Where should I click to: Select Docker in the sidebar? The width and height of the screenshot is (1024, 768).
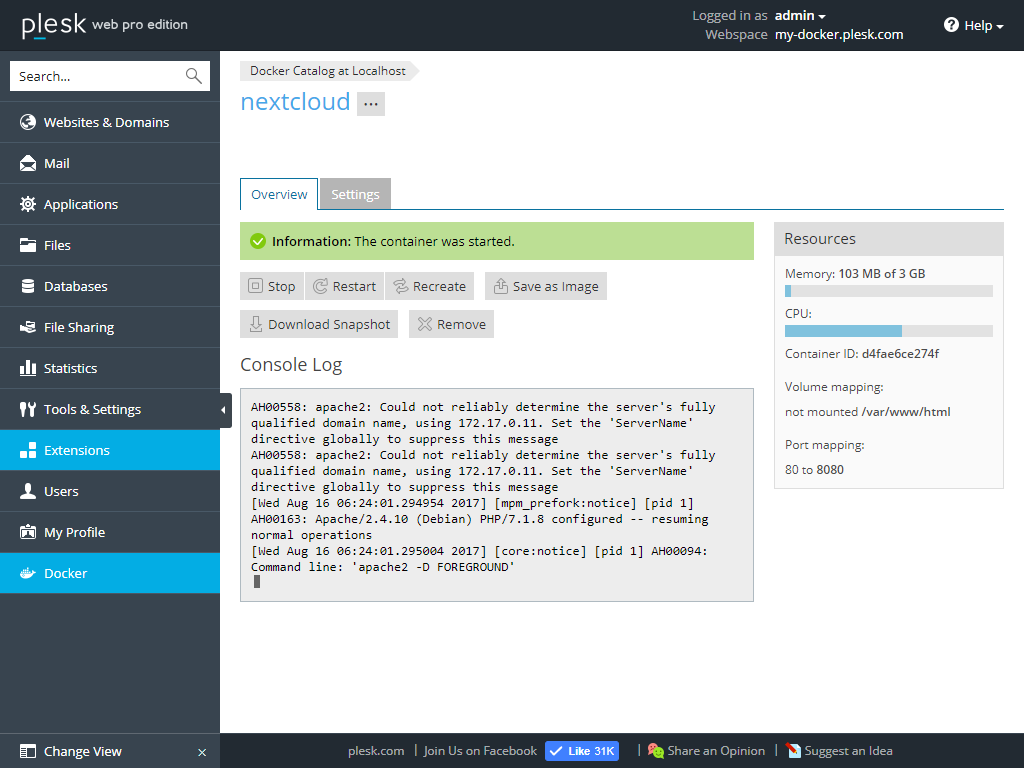(110, 573)
